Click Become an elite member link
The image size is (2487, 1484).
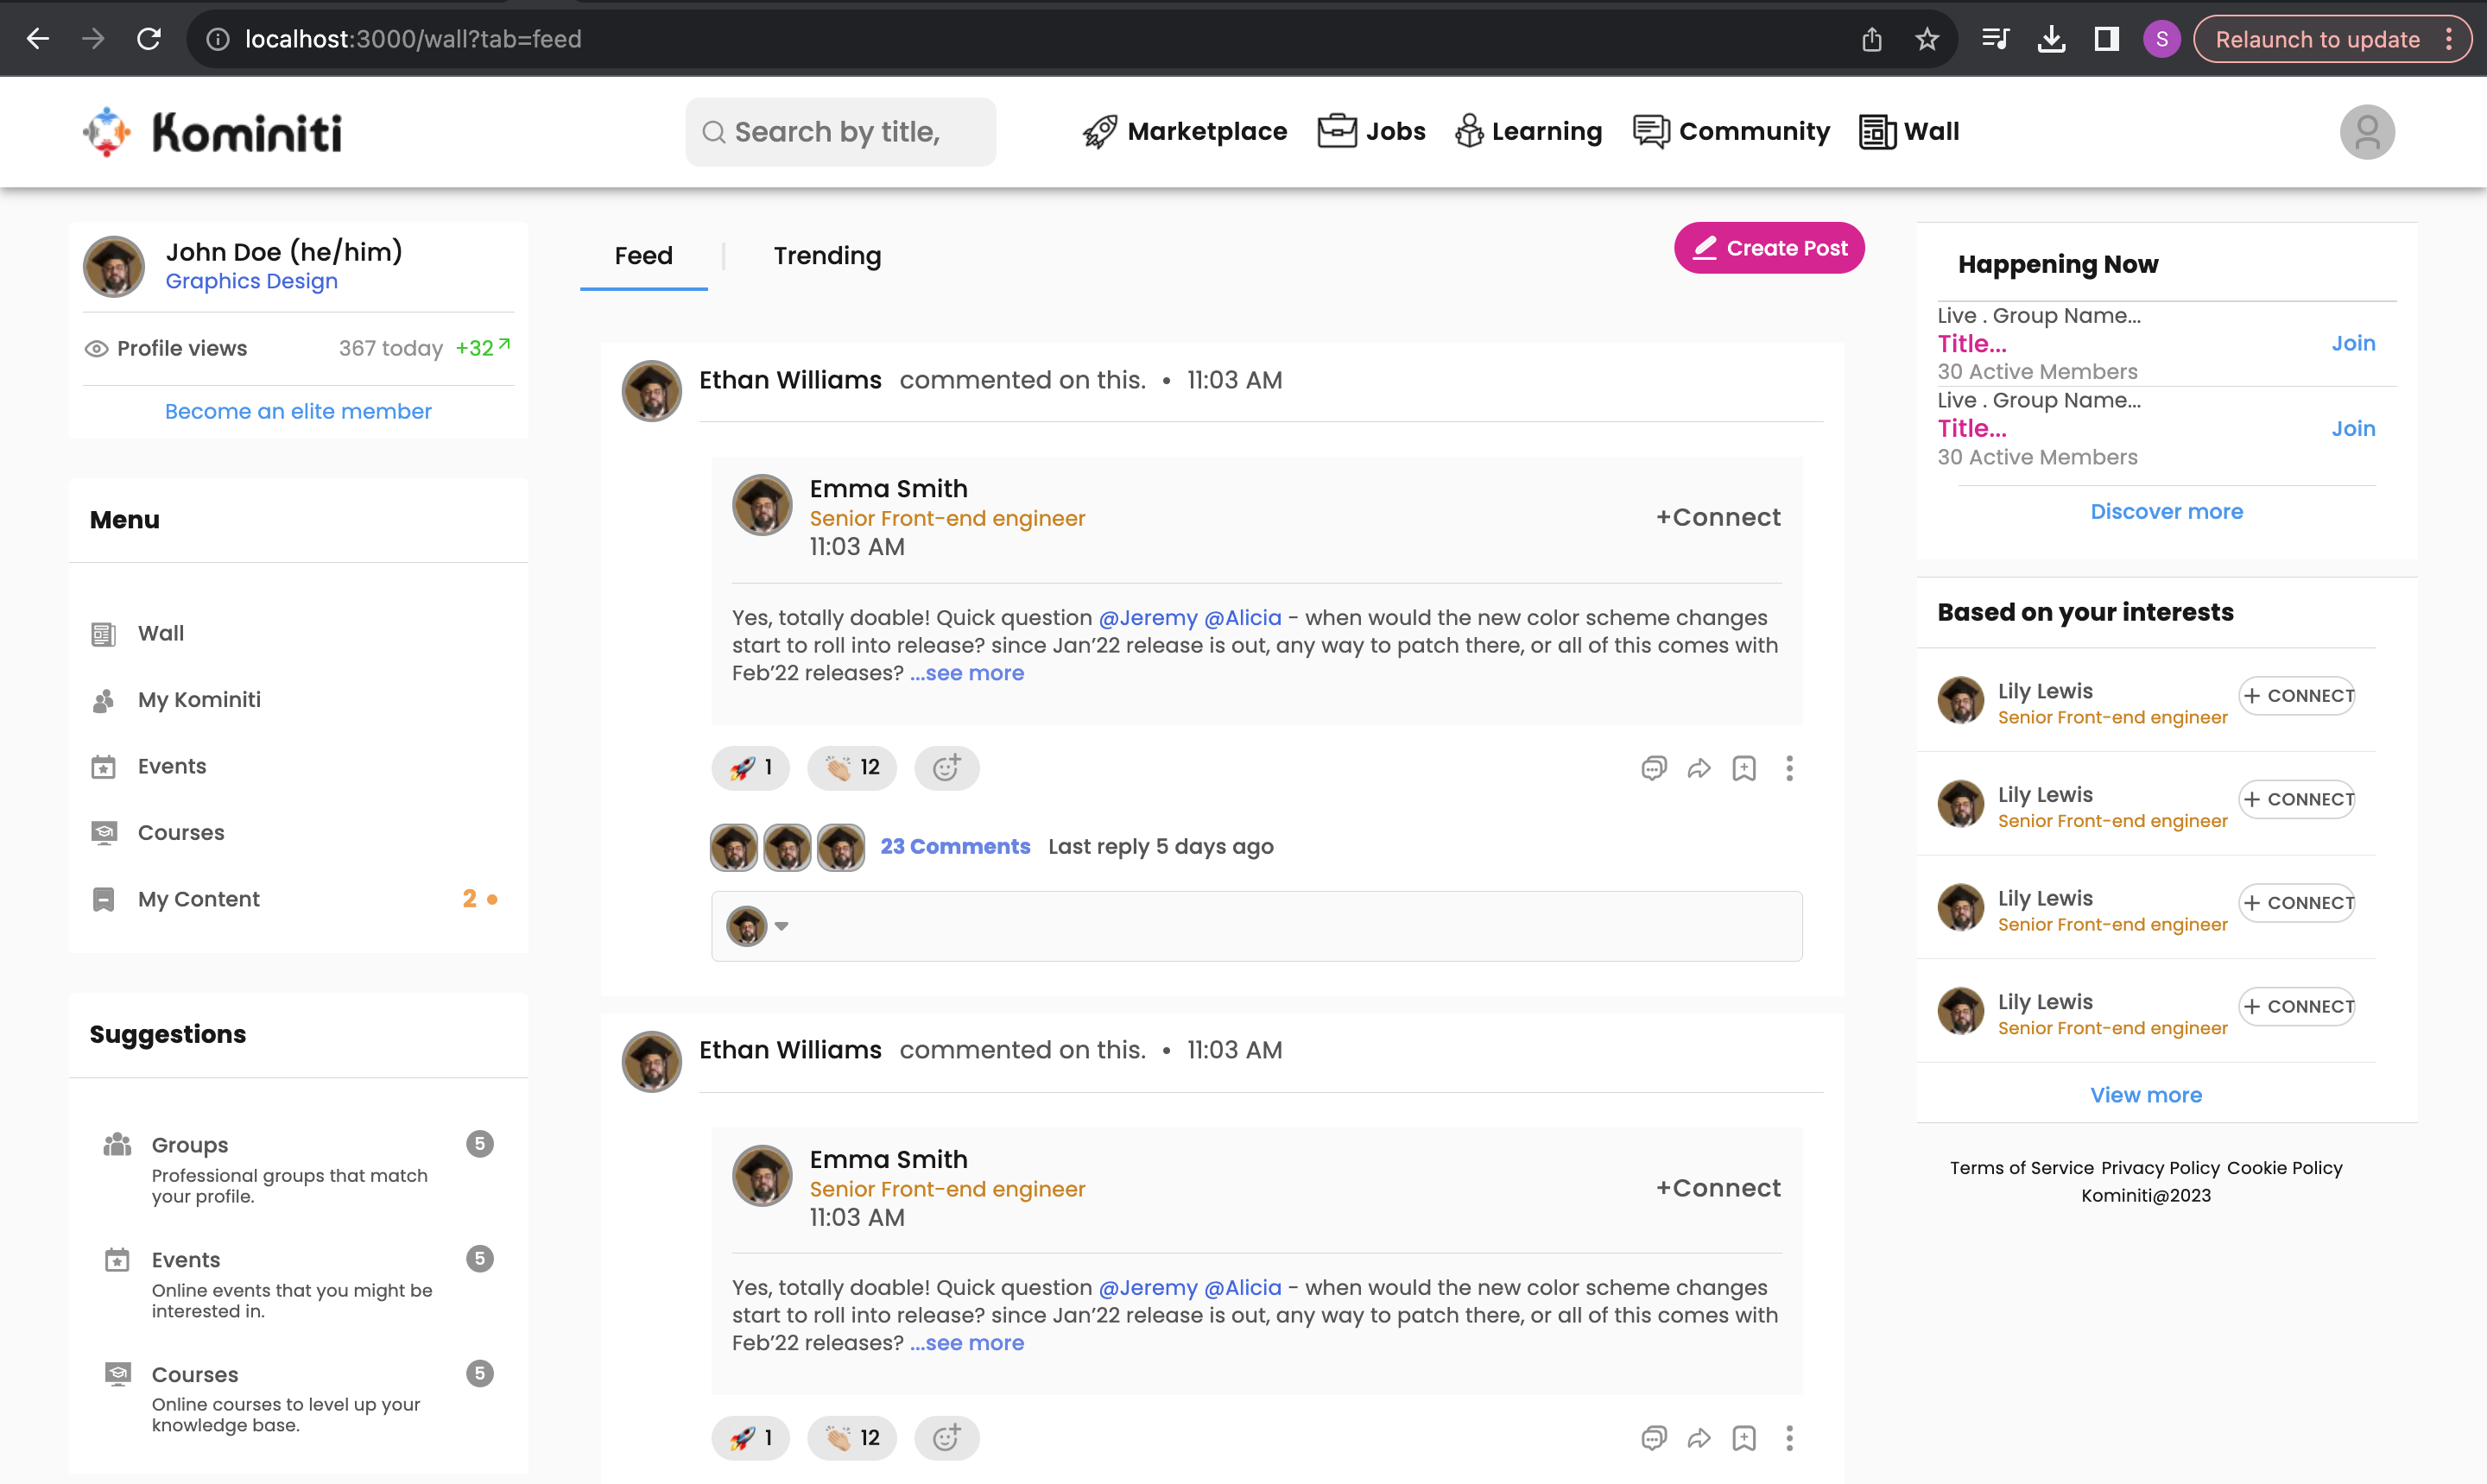[298, 411]
